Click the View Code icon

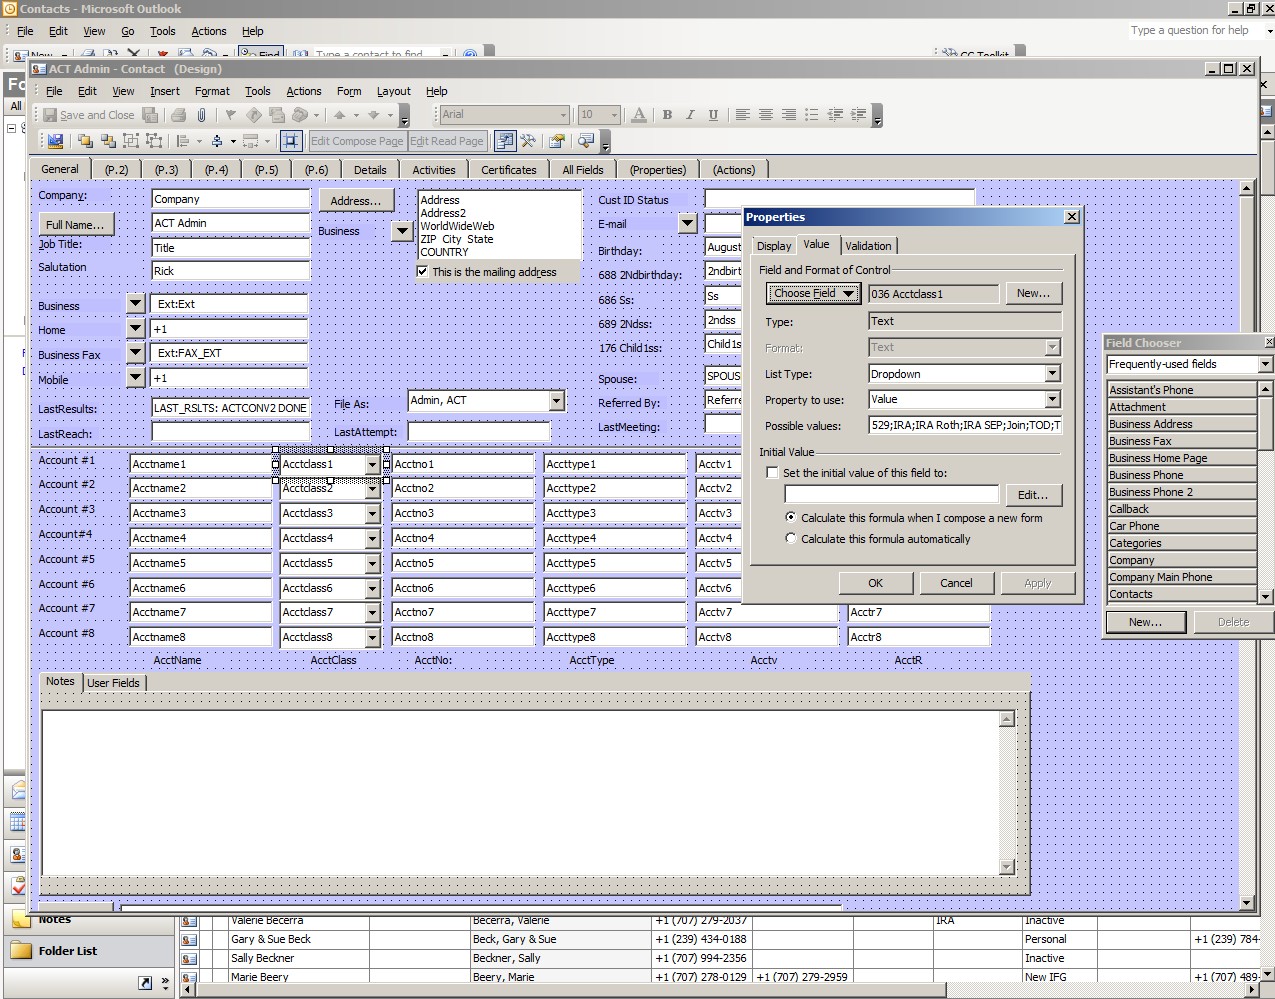tap(586, 141)
